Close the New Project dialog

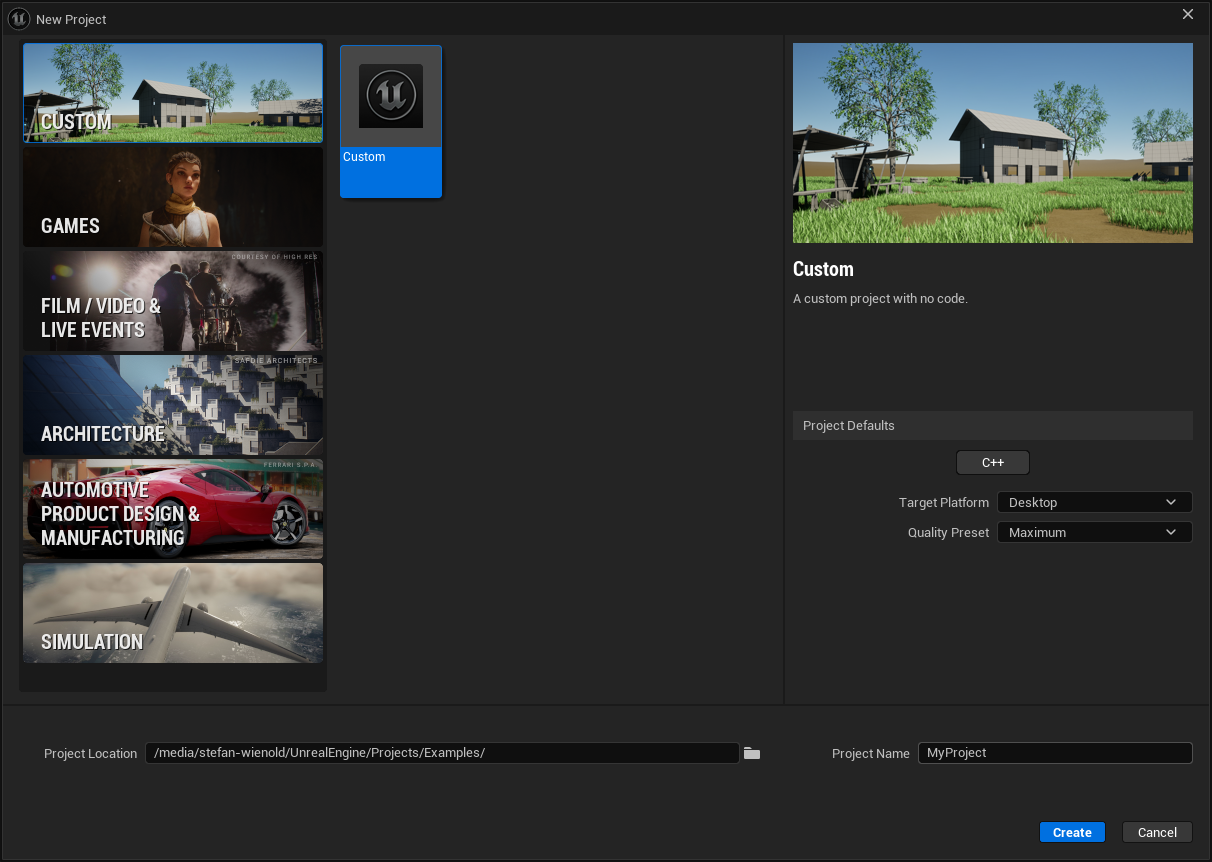point(1188,14)
